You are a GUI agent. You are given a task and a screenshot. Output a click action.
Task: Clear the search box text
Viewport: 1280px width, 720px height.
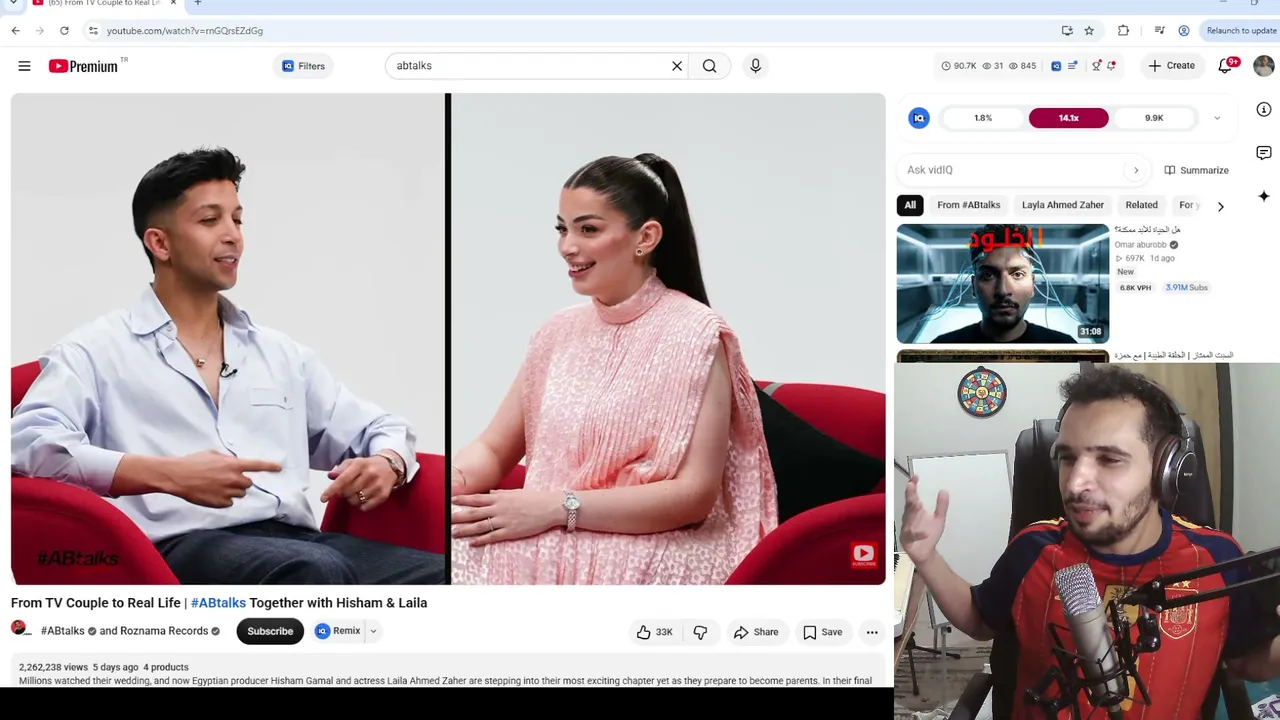[677, 66]
